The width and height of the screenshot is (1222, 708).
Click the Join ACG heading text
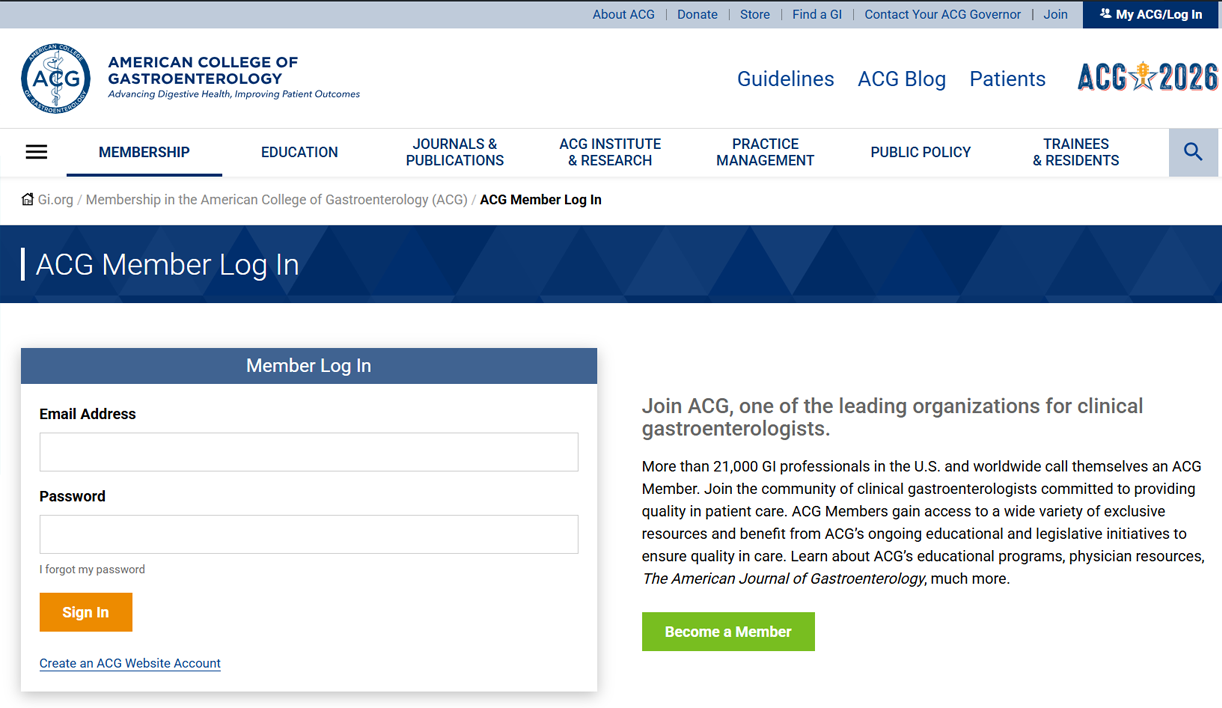(892, 417)
